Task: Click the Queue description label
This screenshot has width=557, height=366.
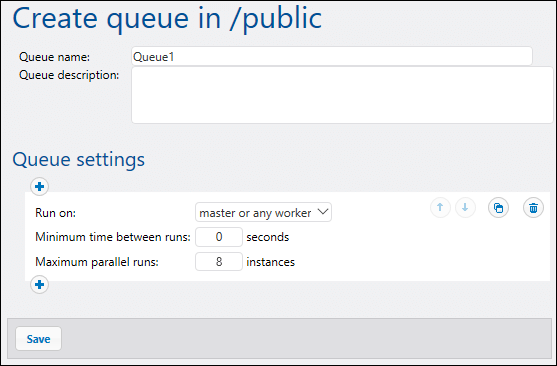Action: [x=69, y=75]
